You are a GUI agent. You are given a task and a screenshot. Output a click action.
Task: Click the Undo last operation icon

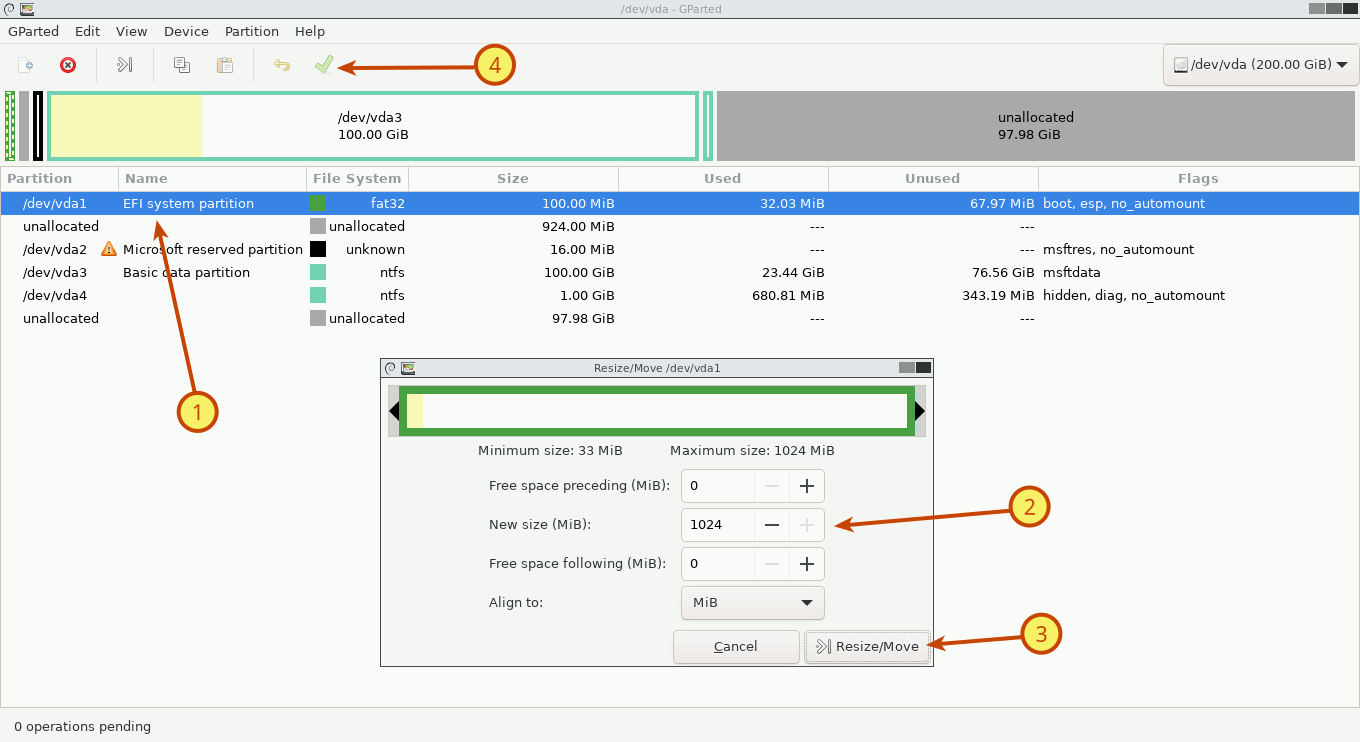[x=282, y=65]
